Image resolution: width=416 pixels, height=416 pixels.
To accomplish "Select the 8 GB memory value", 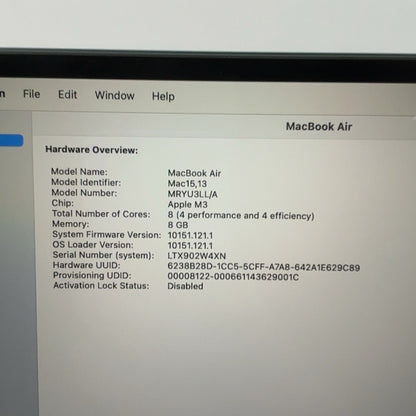I will click(178, 225).
